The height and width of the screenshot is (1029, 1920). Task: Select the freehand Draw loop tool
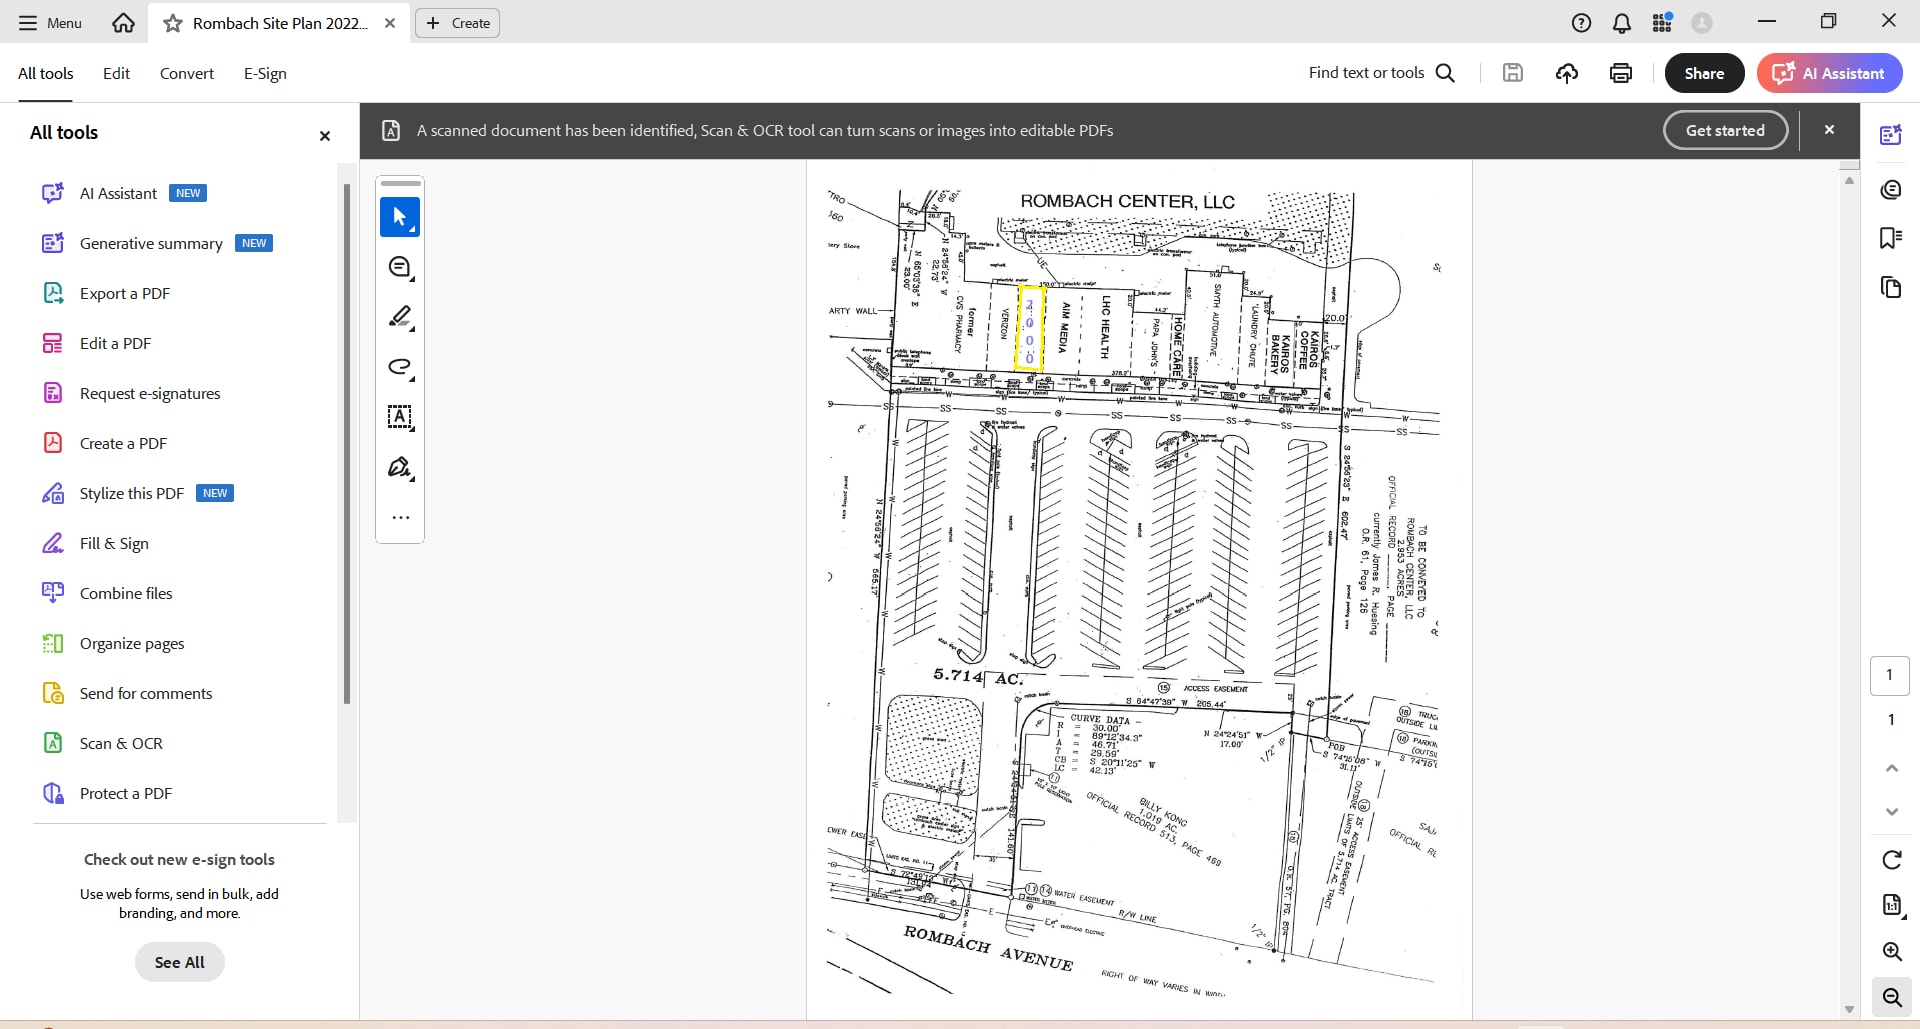[400, 367]
